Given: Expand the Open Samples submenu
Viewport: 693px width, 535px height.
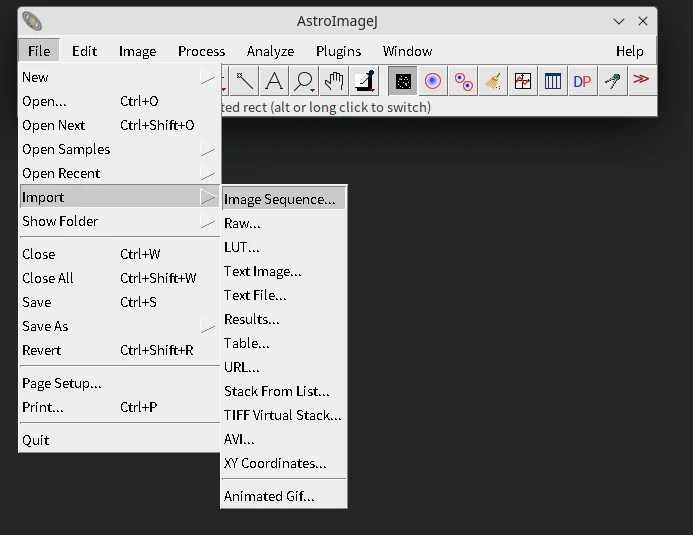Looking at the screenshot, I should click(119, 149).
